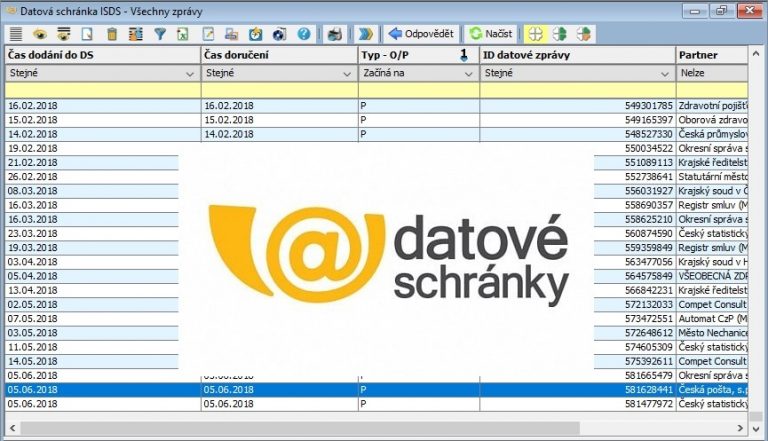Click the Typ - O/P column header
This screenshot has height=441, width=768.
(419, 55)
